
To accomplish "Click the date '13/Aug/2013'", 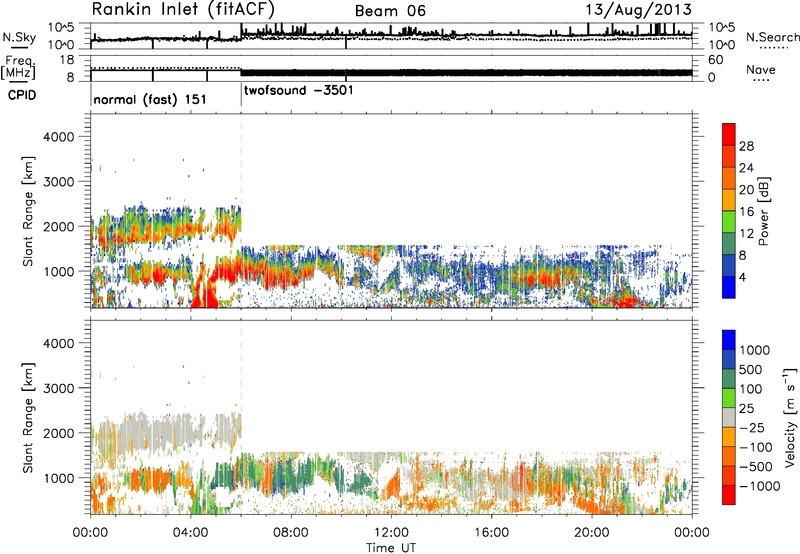I will tap(638, 10).
